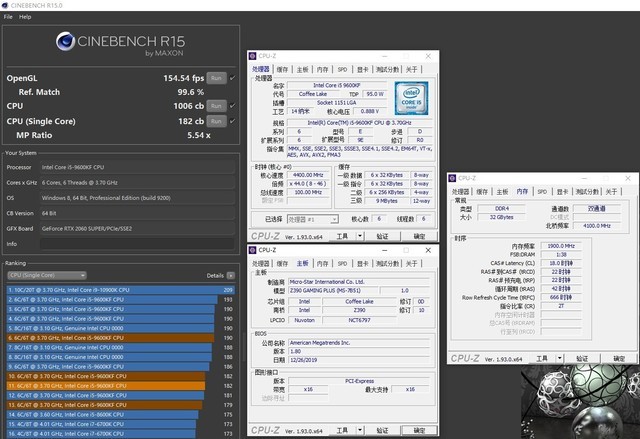Expand the 工具 arrow in the mainboard CPU-Z window

click(360, 430)
